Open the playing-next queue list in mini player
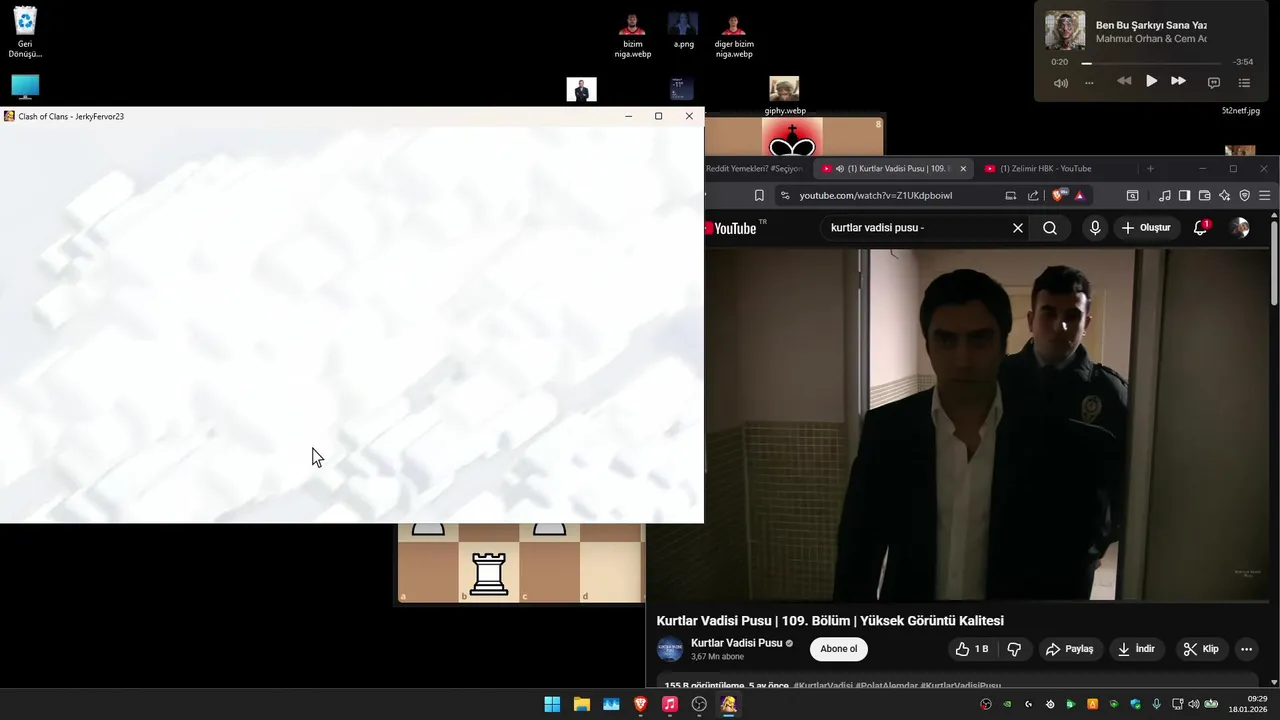 tap(1244, 83)
